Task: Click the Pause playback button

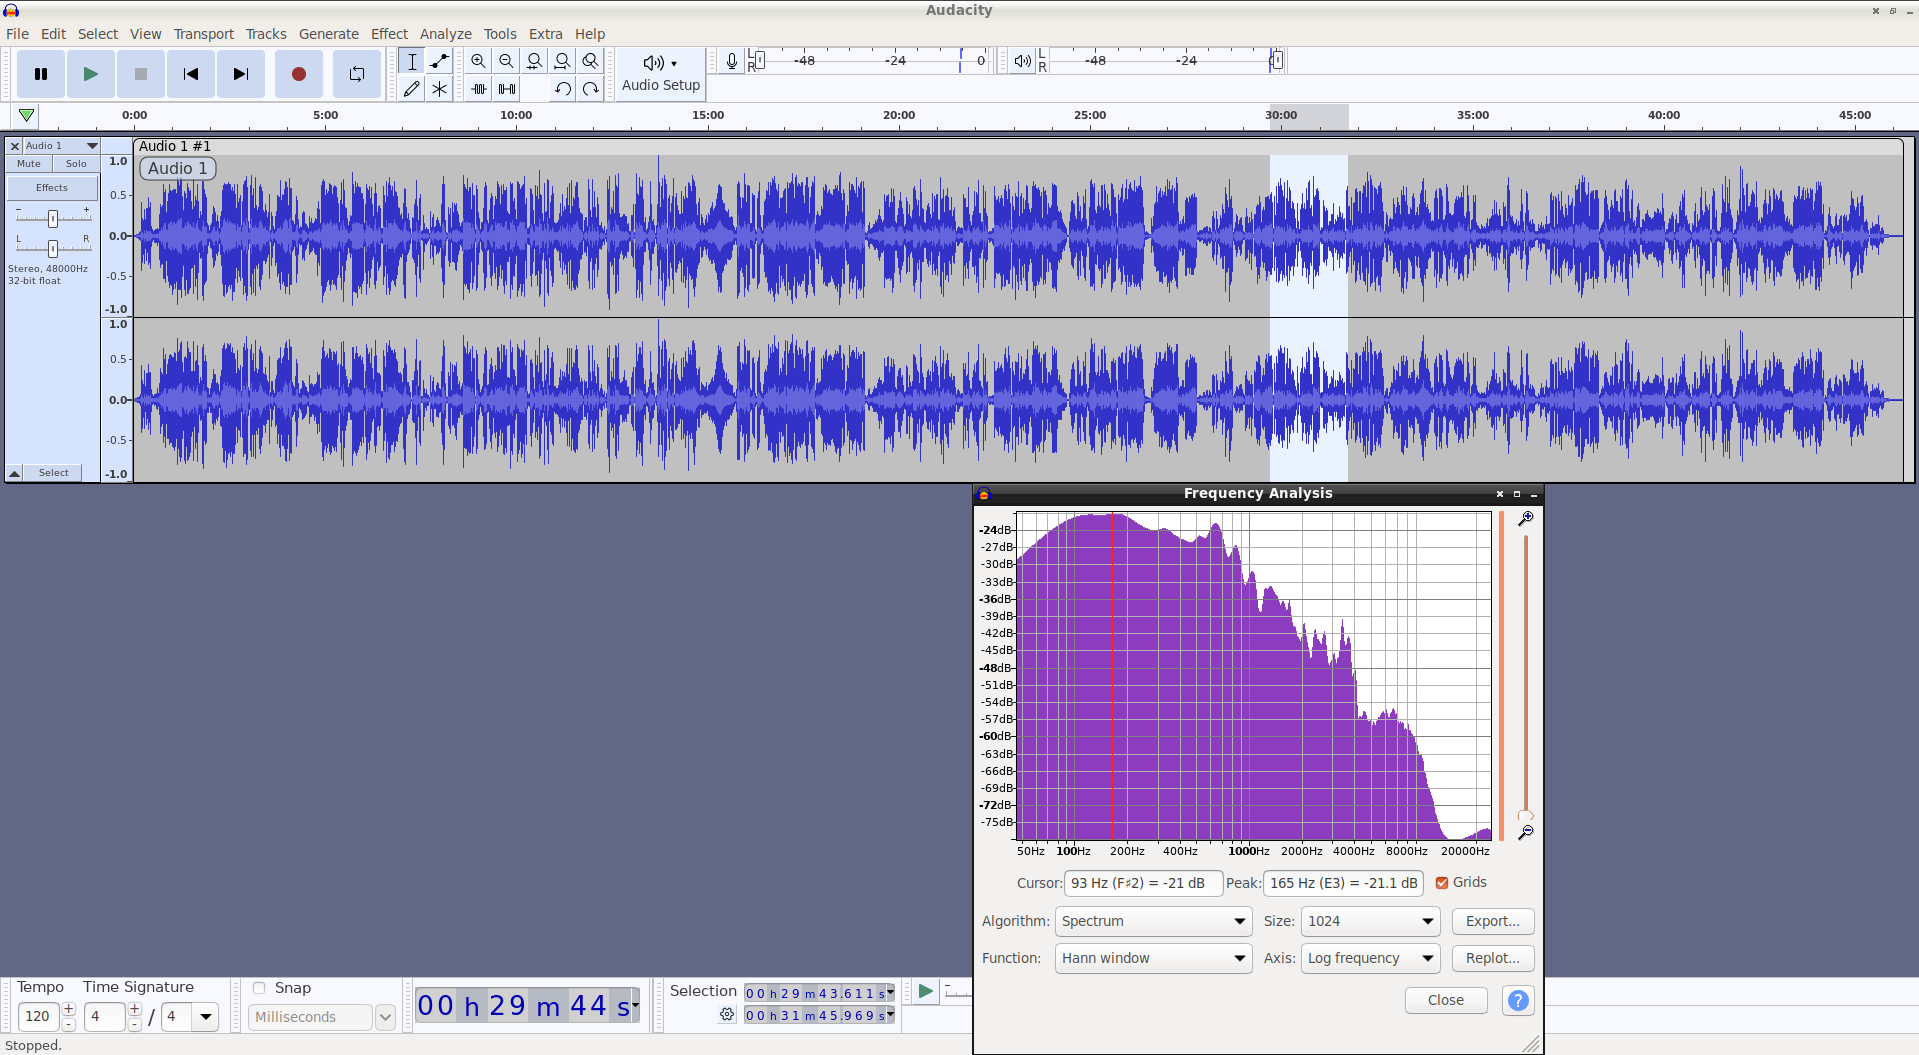Action: [x=41, y=74]
